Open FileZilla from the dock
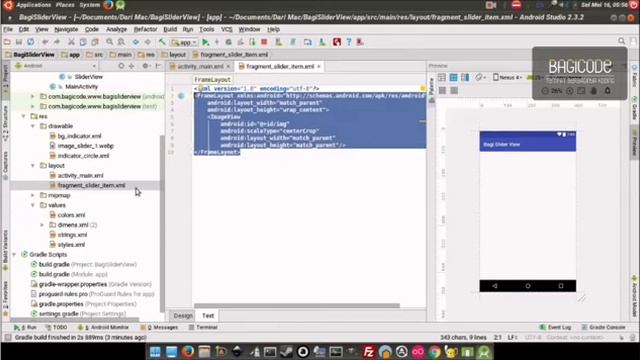This screenshot has width=640, height=360. (x=369, y=352)
